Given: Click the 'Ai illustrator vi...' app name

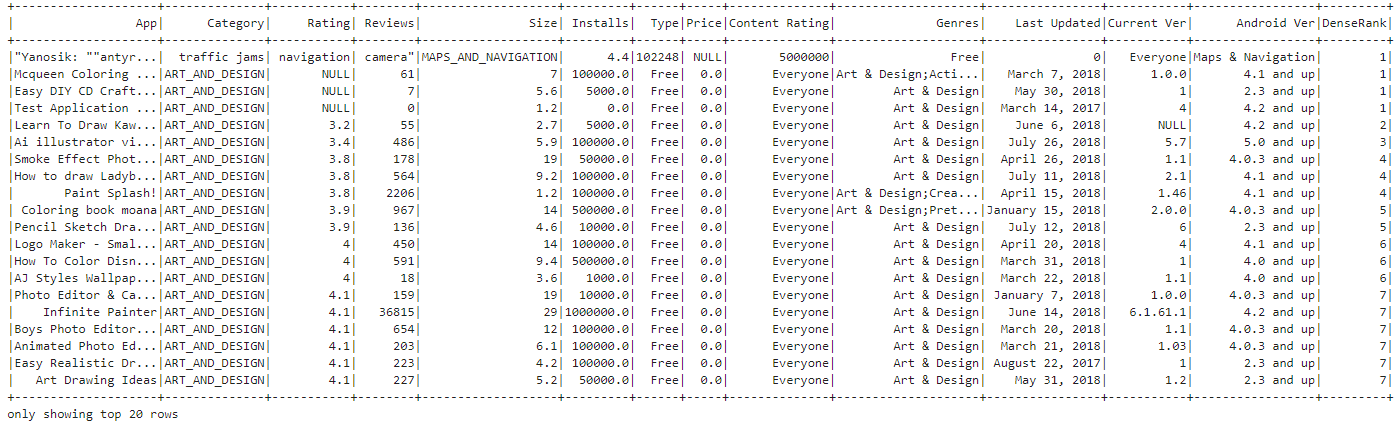Looking at the screenshot, I should (x=85, y=142).
